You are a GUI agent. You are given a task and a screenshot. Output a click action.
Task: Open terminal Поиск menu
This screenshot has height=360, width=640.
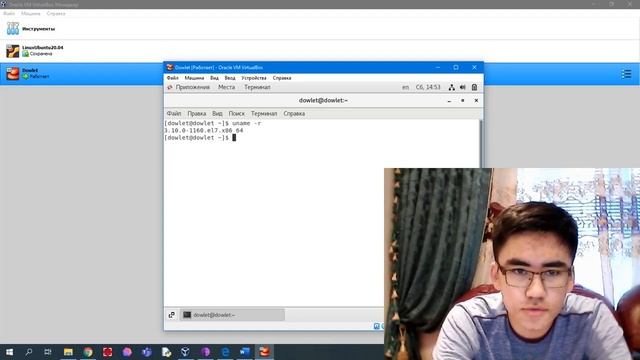click(237, 113)
